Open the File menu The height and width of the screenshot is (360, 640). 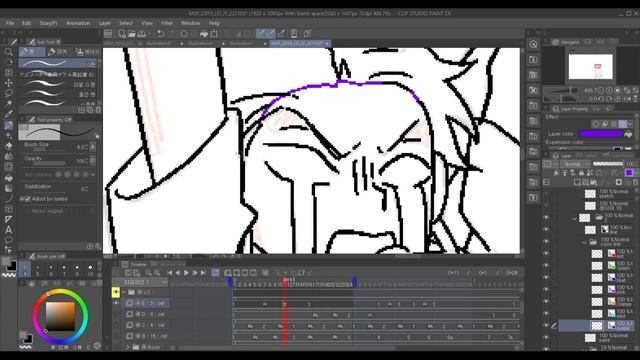(10, 23)
